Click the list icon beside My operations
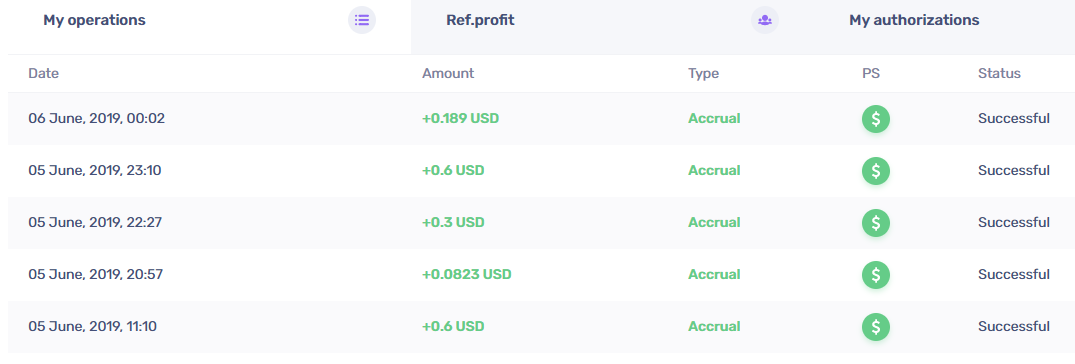The image size is (1075, 364). point(362,20)
